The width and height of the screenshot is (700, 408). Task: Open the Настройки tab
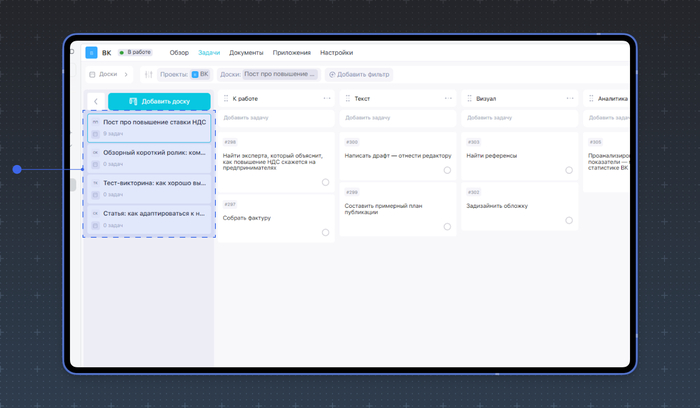click(336, 53)
